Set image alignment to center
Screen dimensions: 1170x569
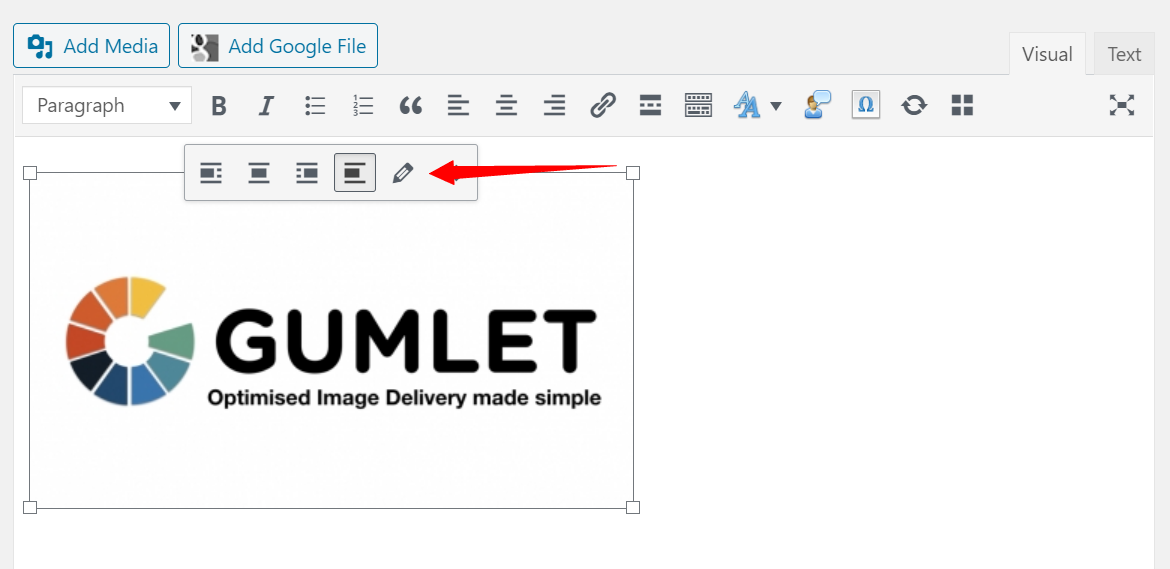259,173
